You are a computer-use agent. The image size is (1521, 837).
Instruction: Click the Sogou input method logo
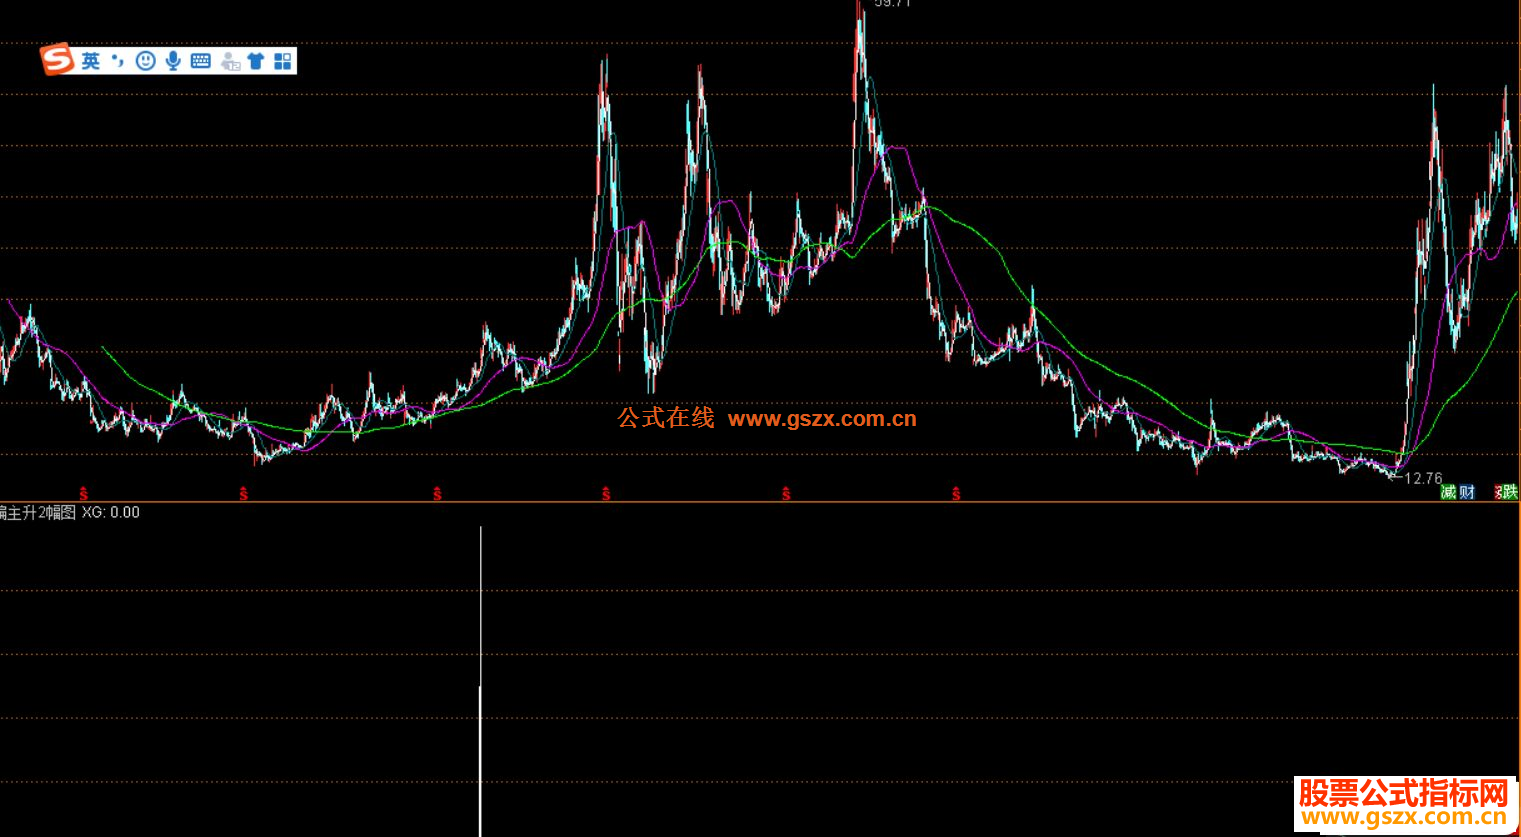(x=57, y=60)
